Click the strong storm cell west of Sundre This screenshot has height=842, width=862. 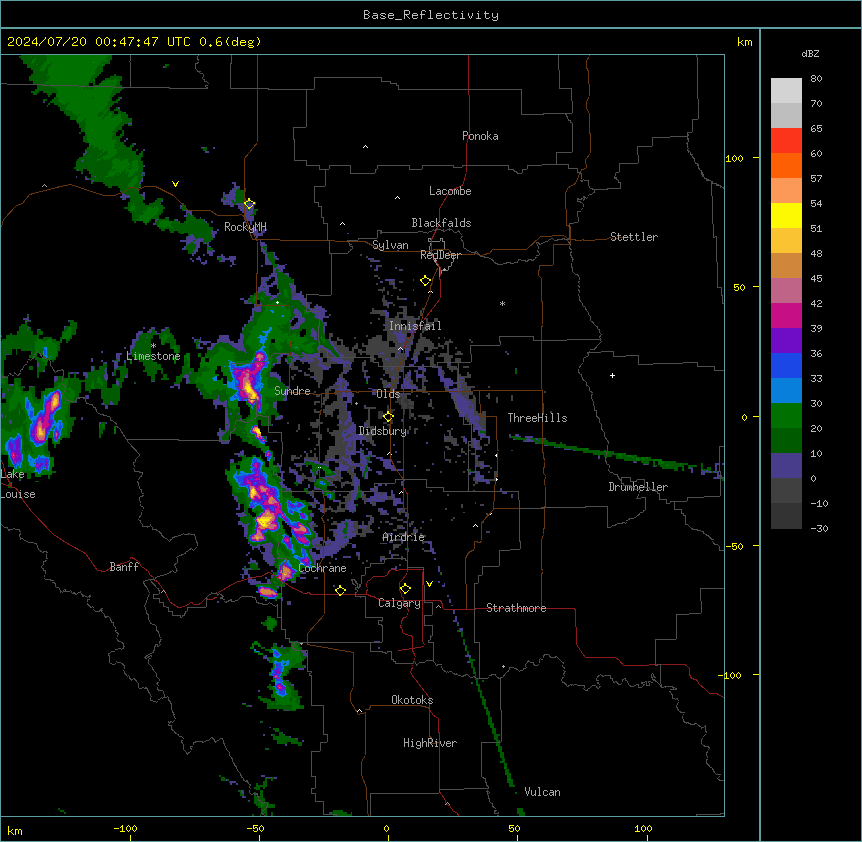coord(248,380)
